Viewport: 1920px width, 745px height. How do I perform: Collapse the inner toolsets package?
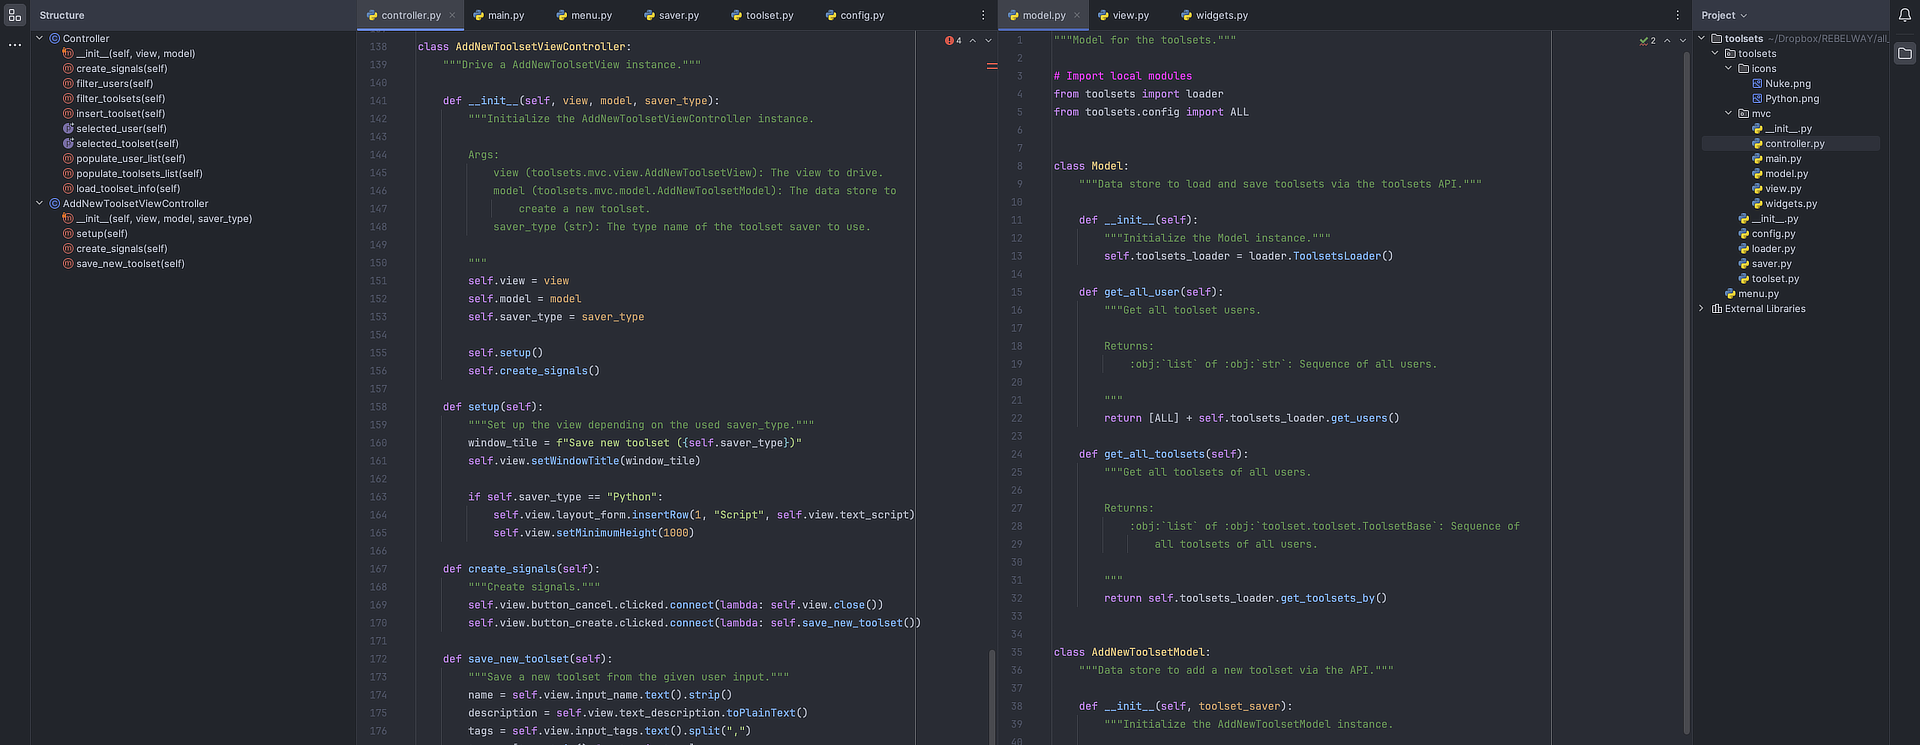point(1715,54)
